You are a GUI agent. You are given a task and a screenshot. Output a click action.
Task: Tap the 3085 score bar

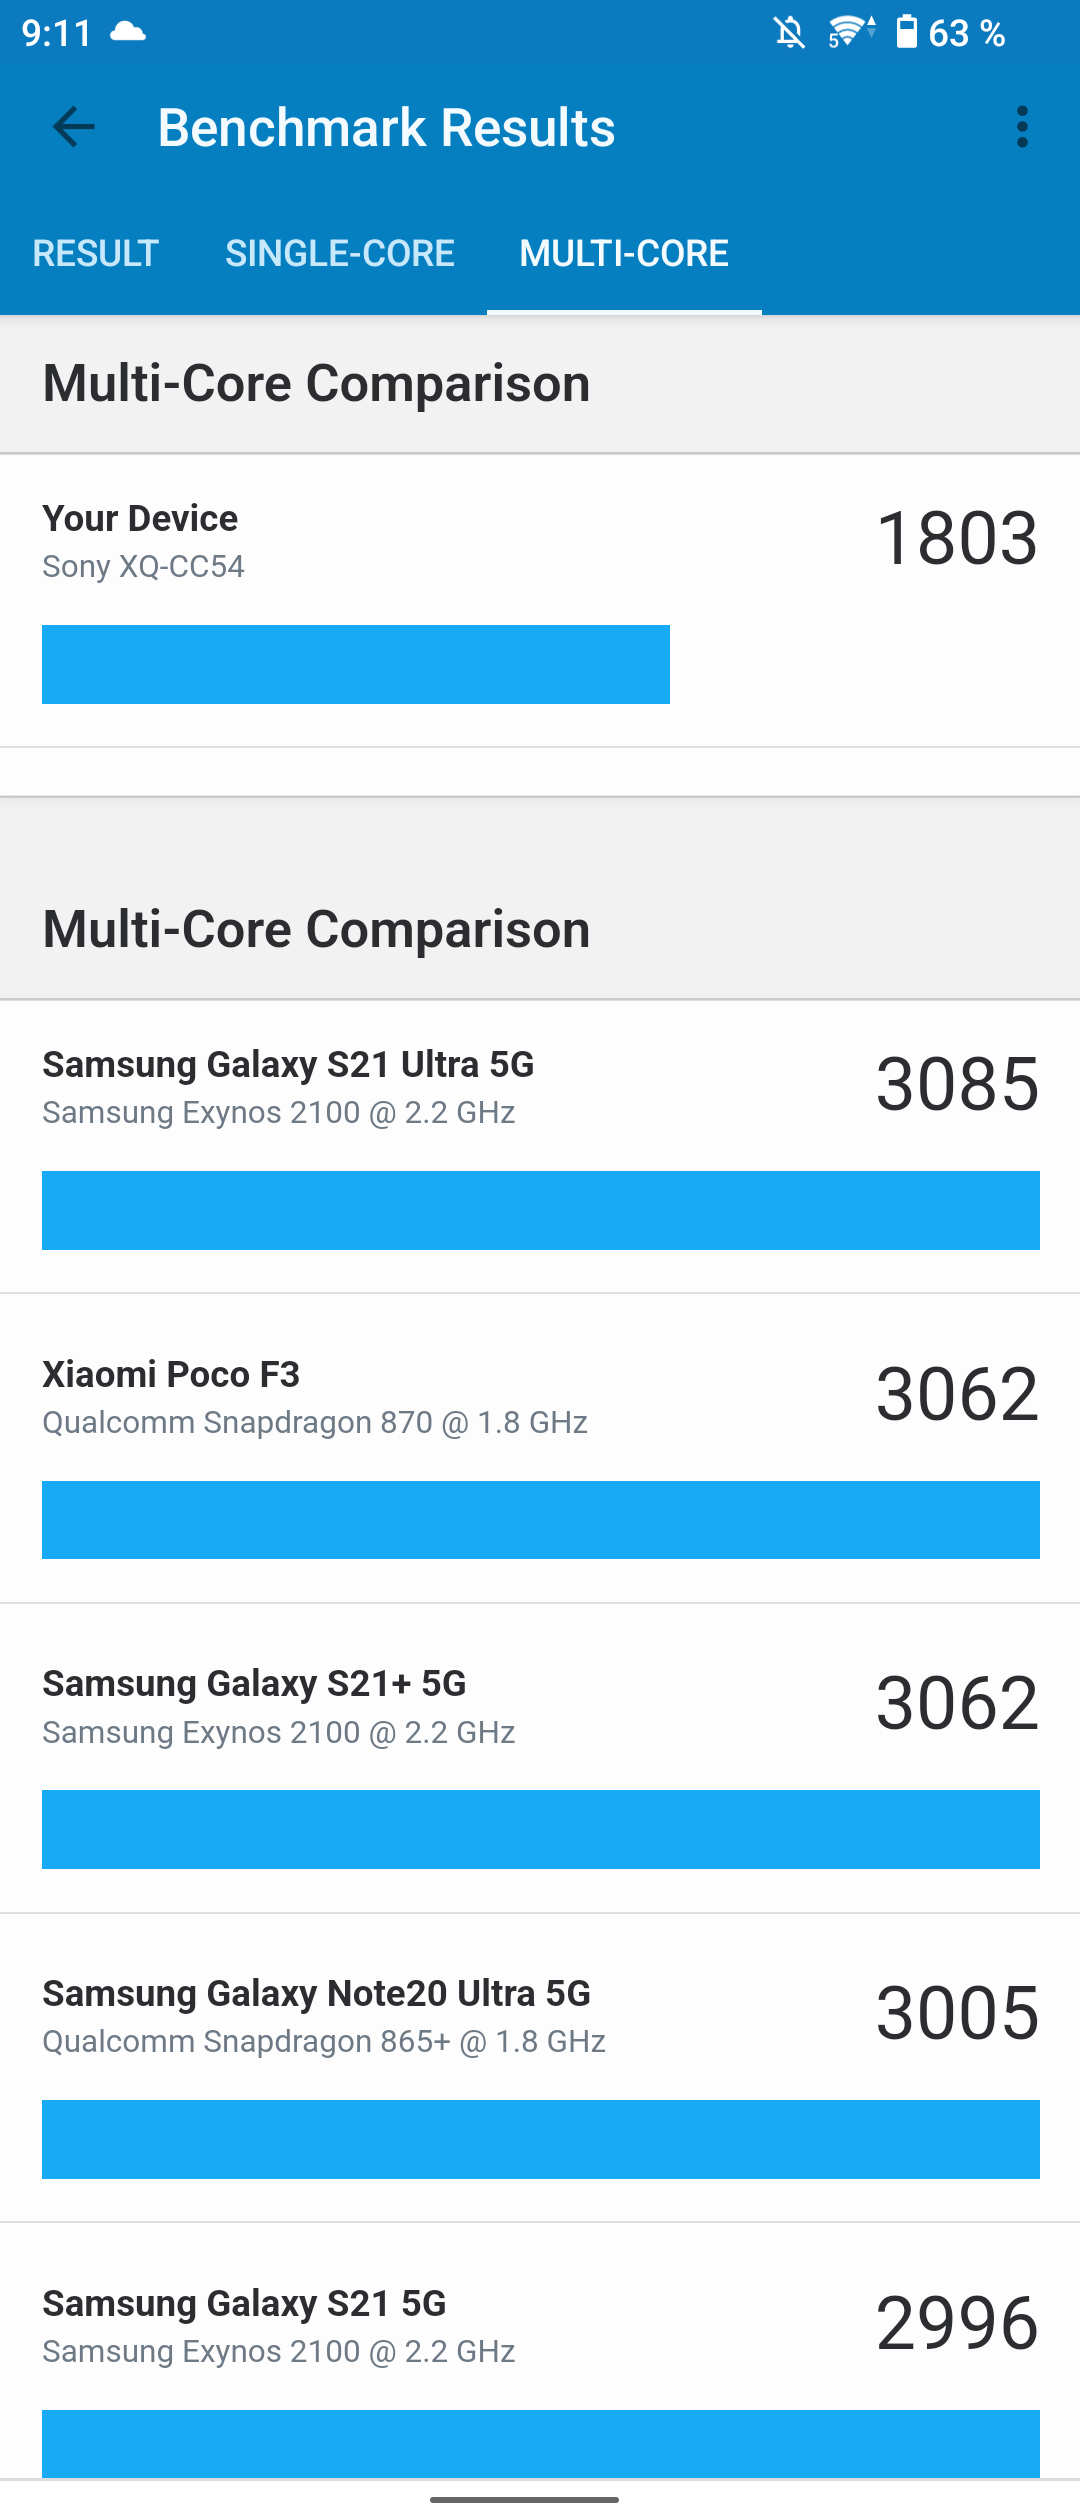(x=540, y=1210)
